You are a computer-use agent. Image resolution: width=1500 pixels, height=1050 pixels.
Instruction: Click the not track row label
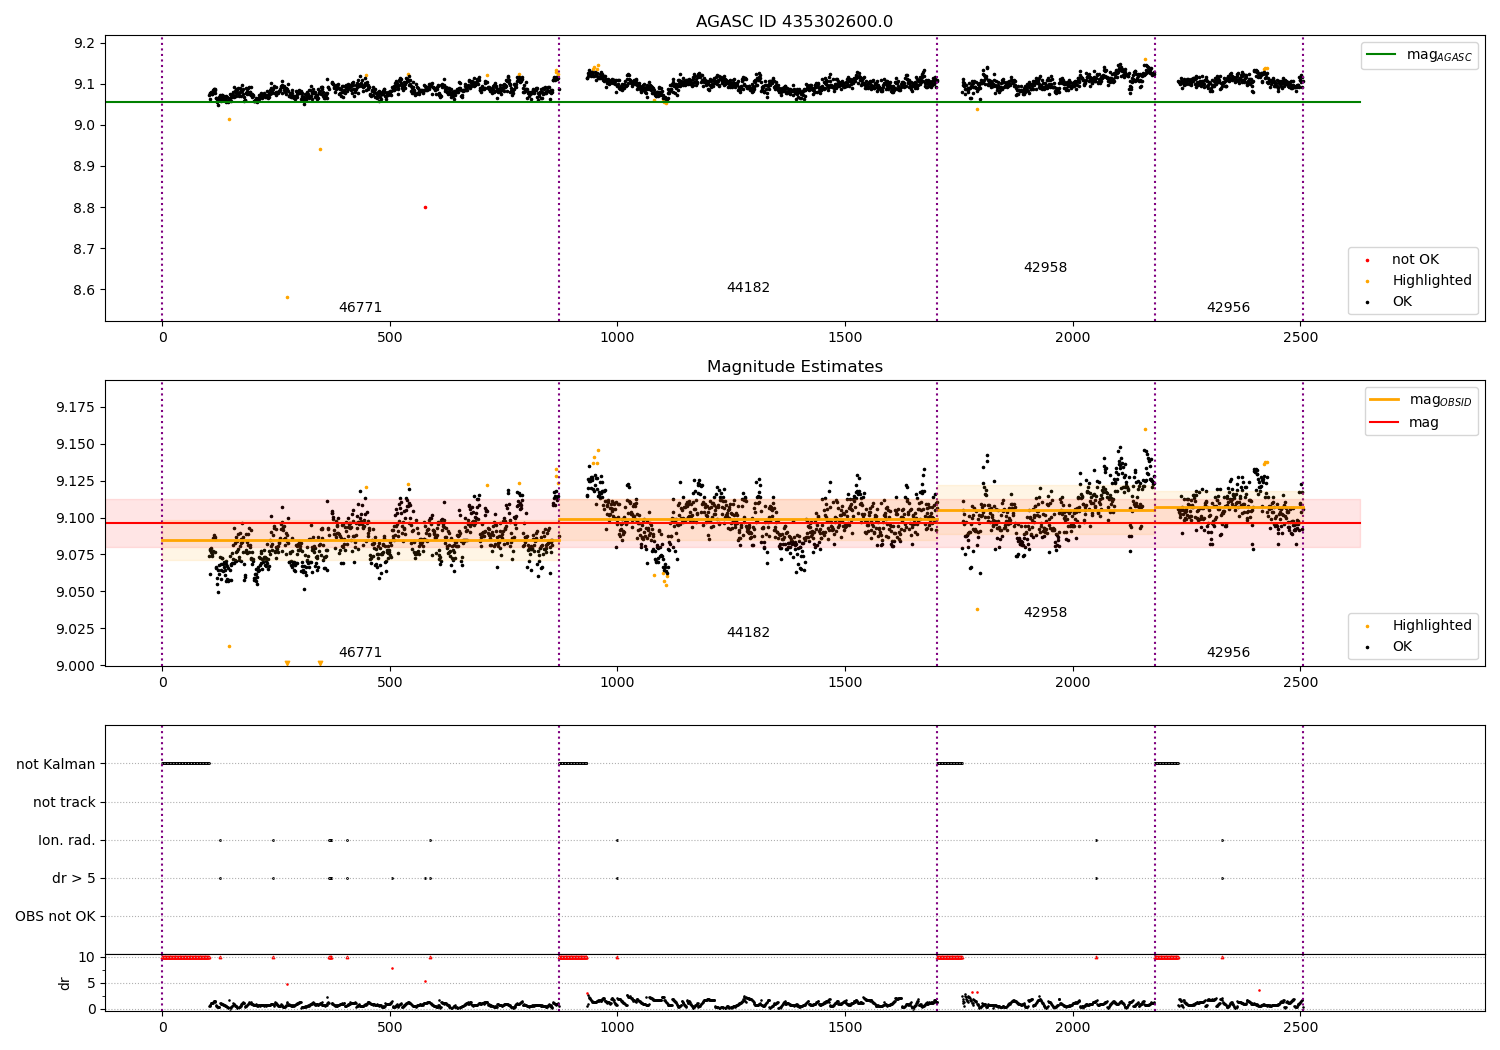point(64,803)
